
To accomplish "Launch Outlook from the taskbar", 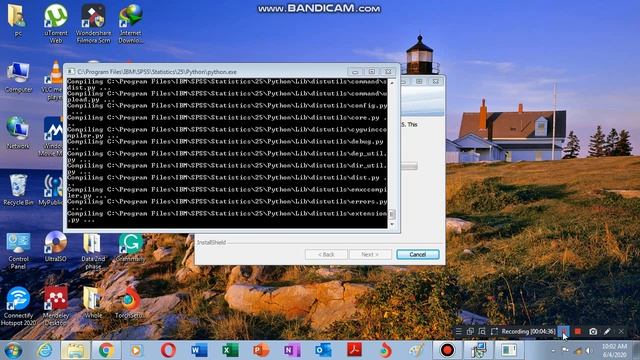I will point(323,350).
